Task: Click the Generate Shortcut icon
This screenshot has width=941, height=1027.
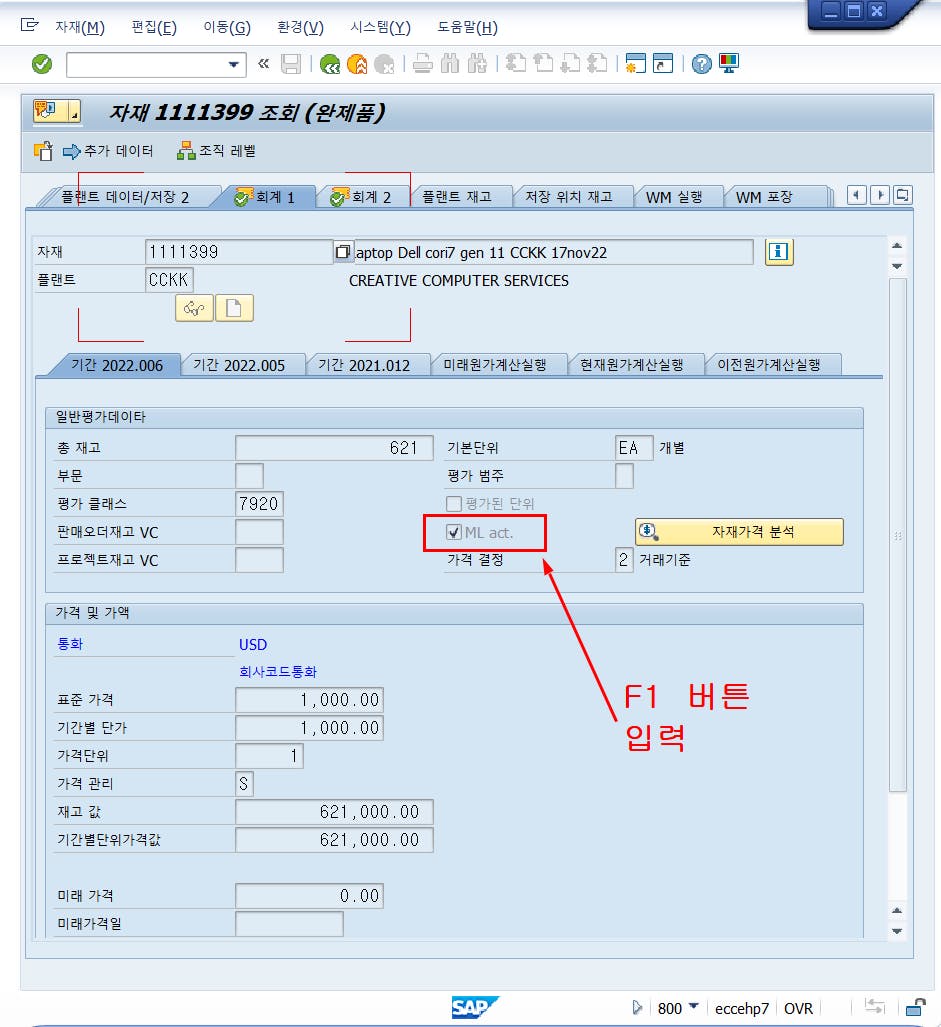Action: click(x=663, y=64)
